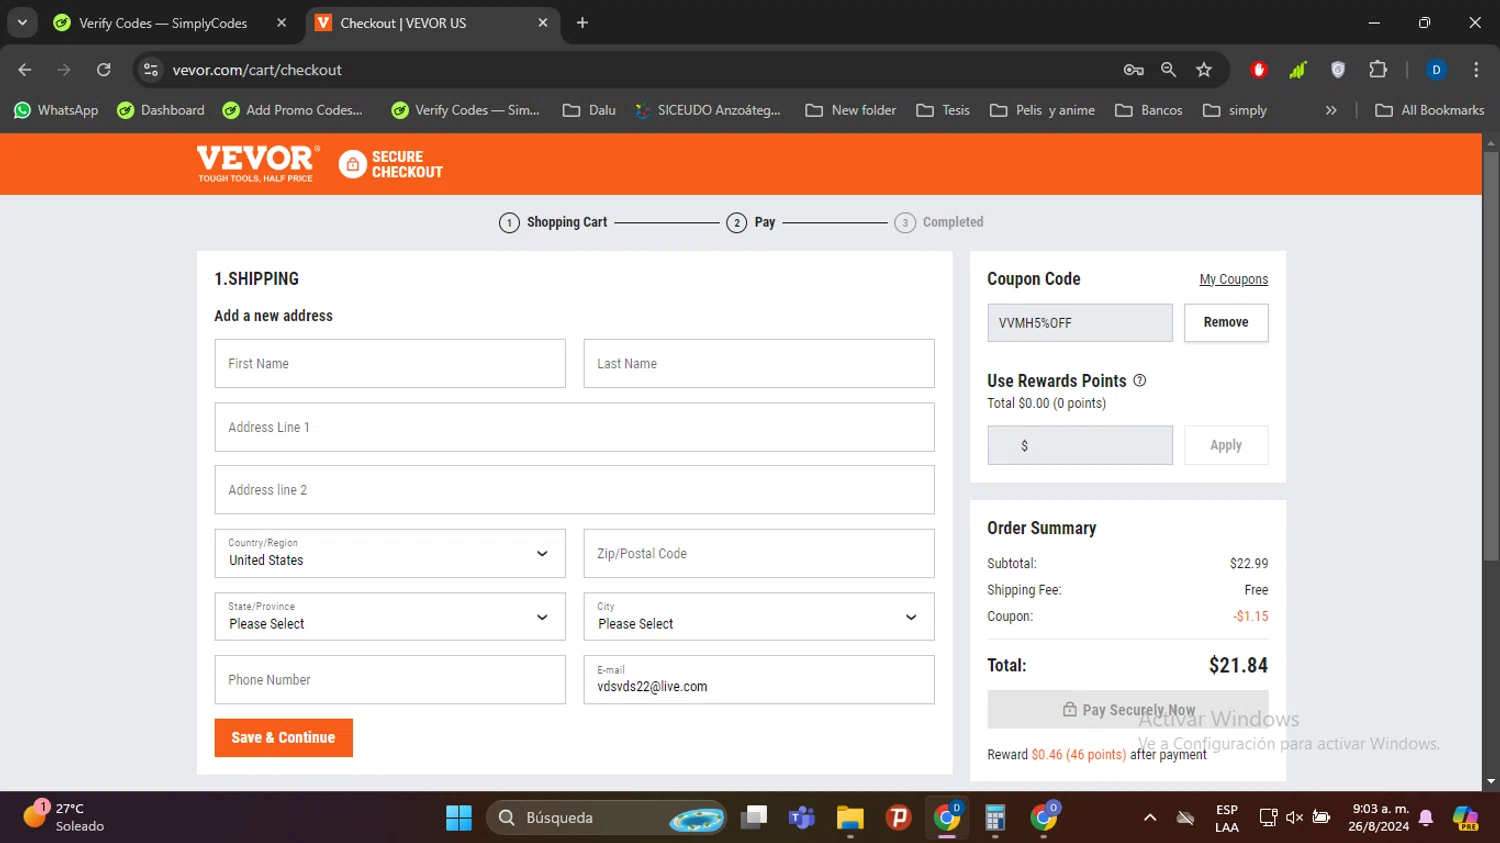Bookmark this page with the star icon
This screenshot has height=843, width=1500.
(1204, 70)
